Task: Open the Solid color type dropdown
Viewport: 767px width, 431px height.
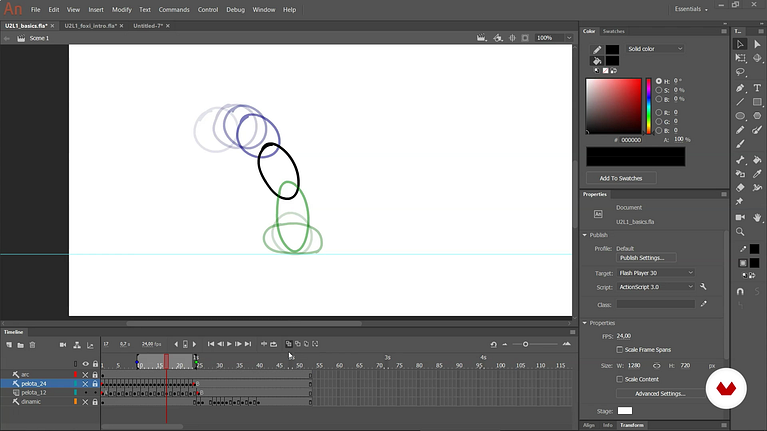Action: click(654, 49)
